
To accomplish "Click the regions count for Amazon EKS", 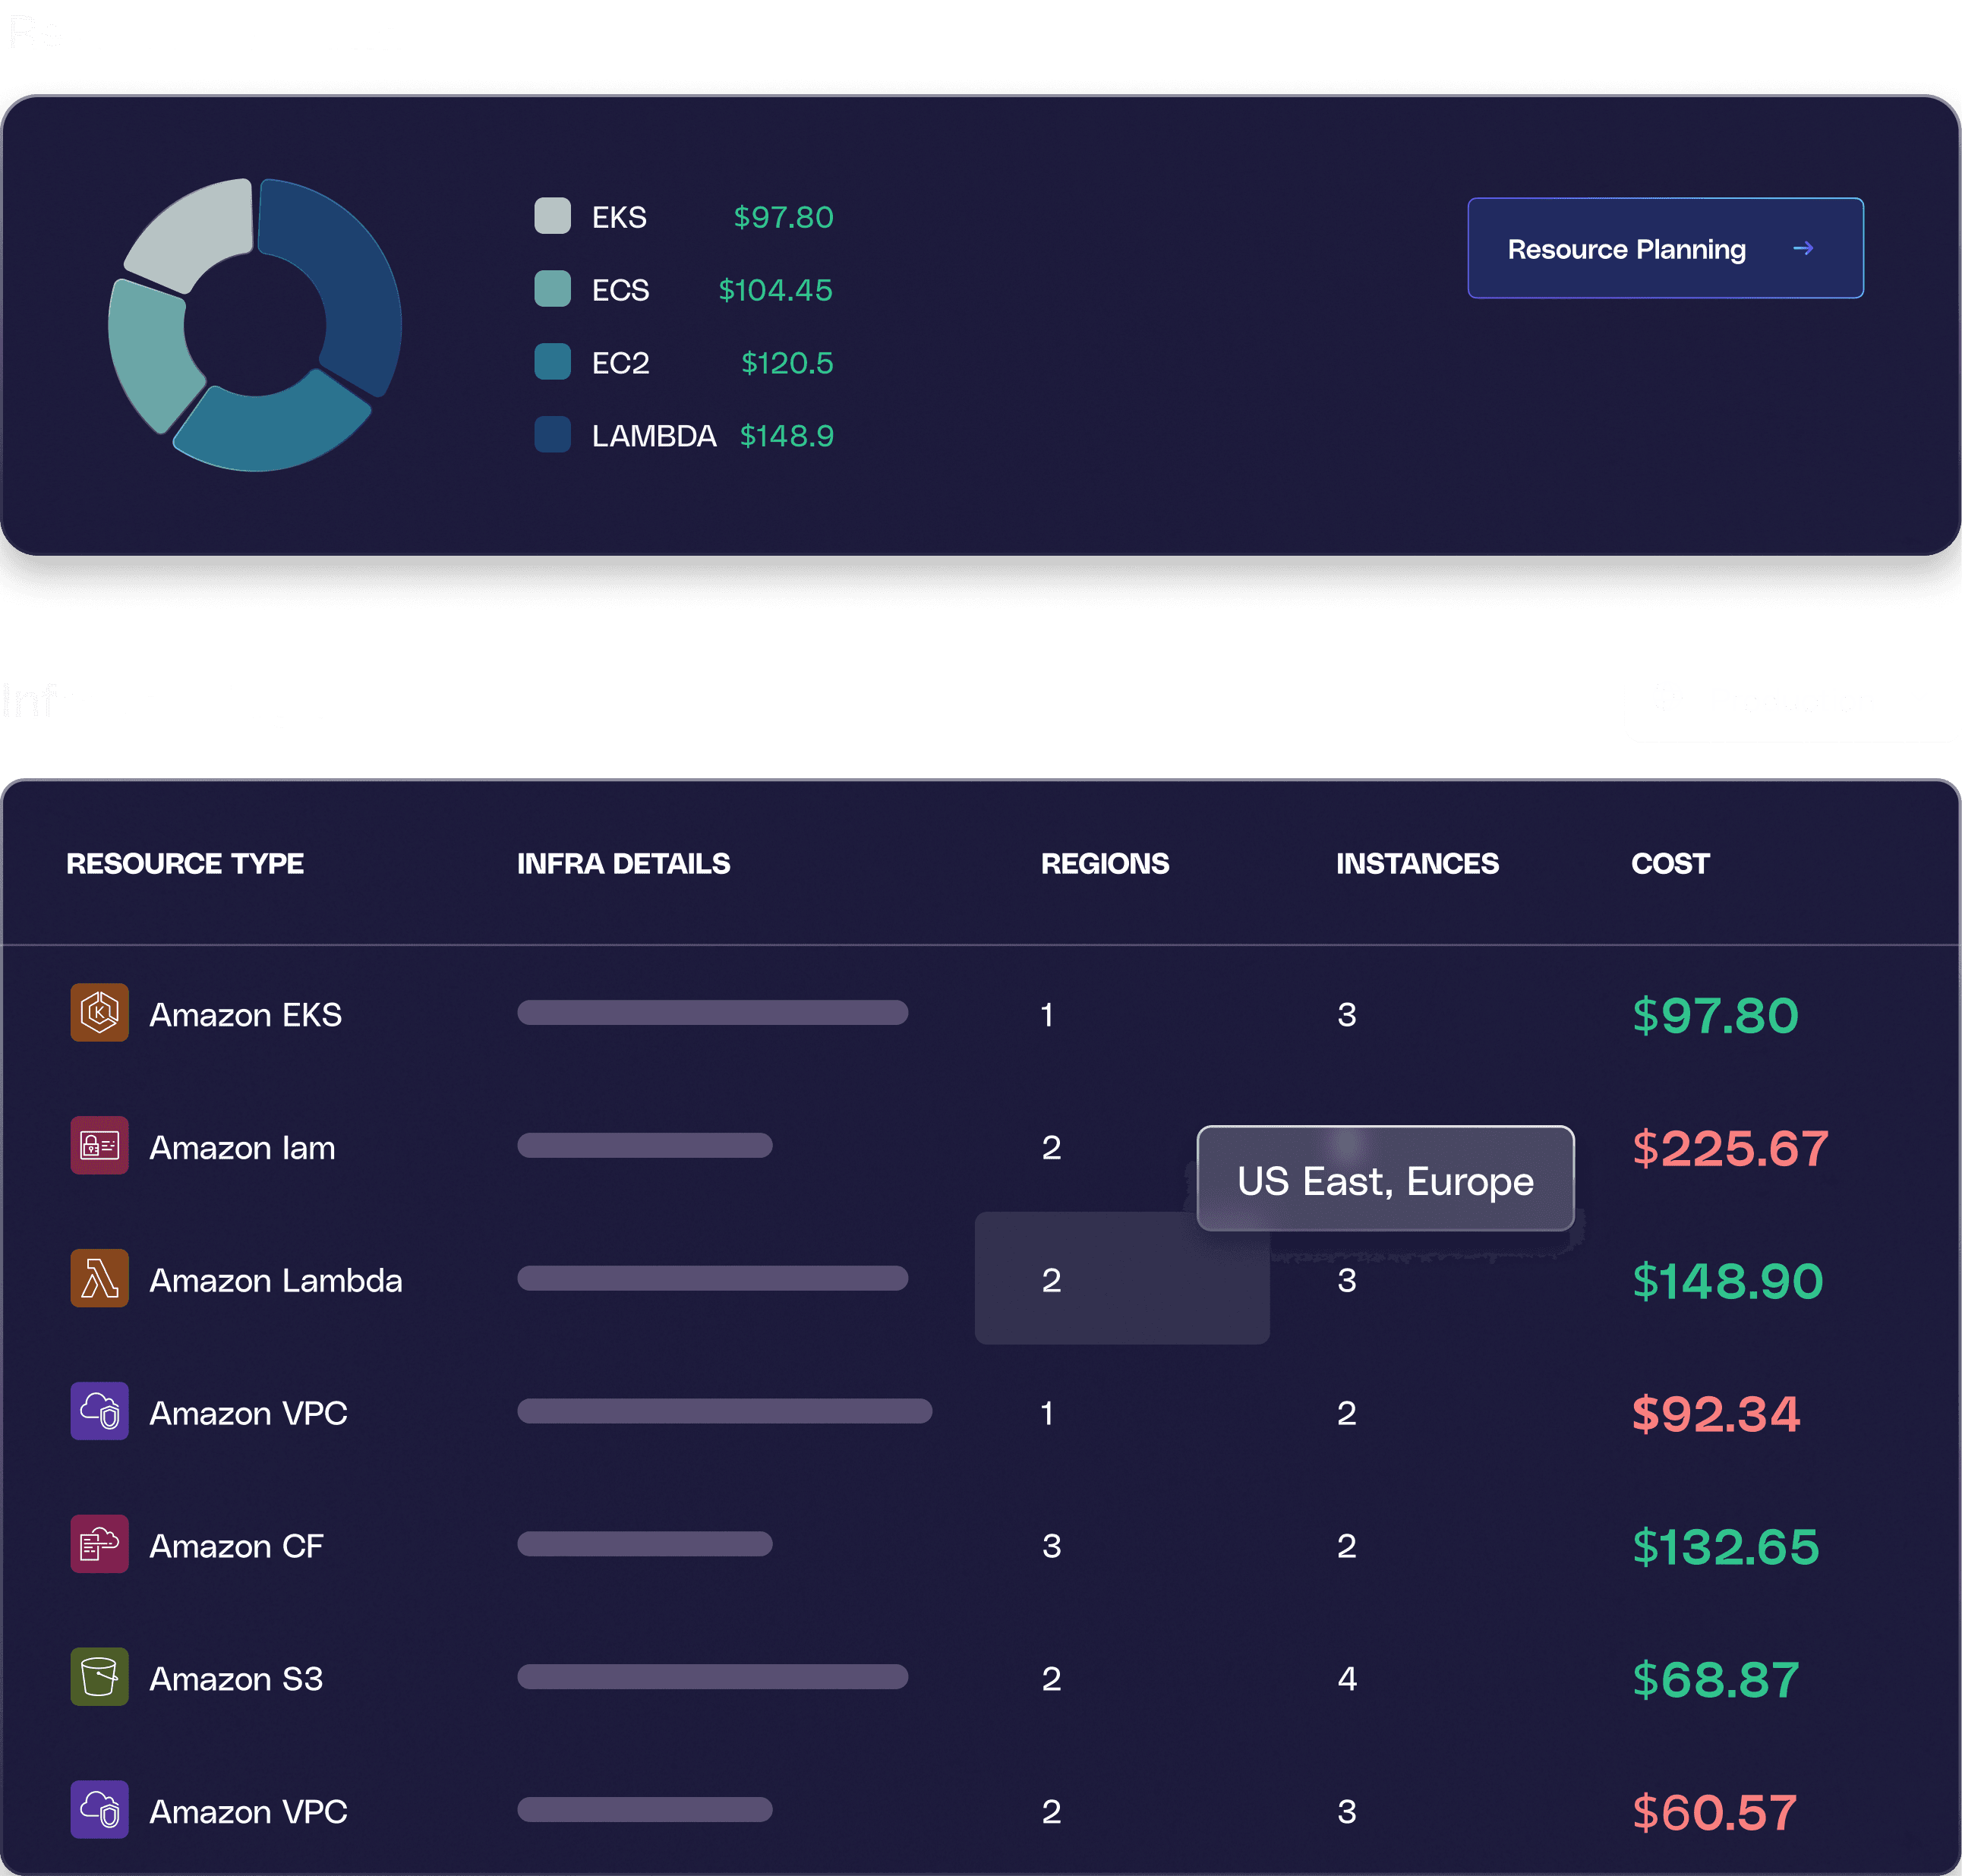I will pos(1047,1015).
